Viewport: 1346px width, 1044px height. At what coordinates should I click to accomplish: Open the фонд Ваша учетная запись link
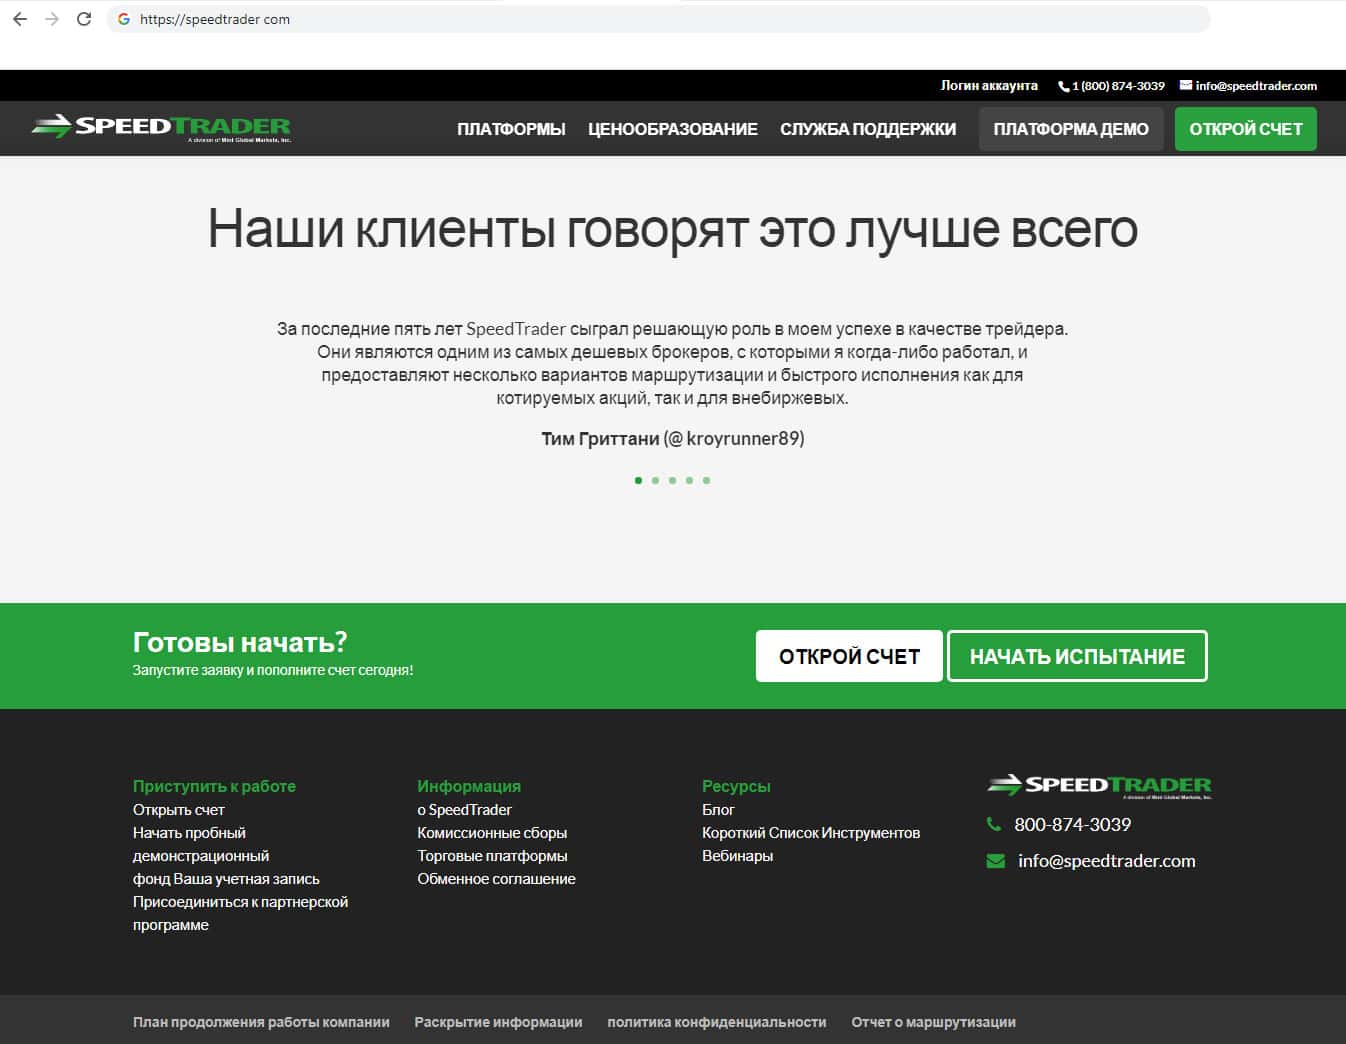point(226,879)
